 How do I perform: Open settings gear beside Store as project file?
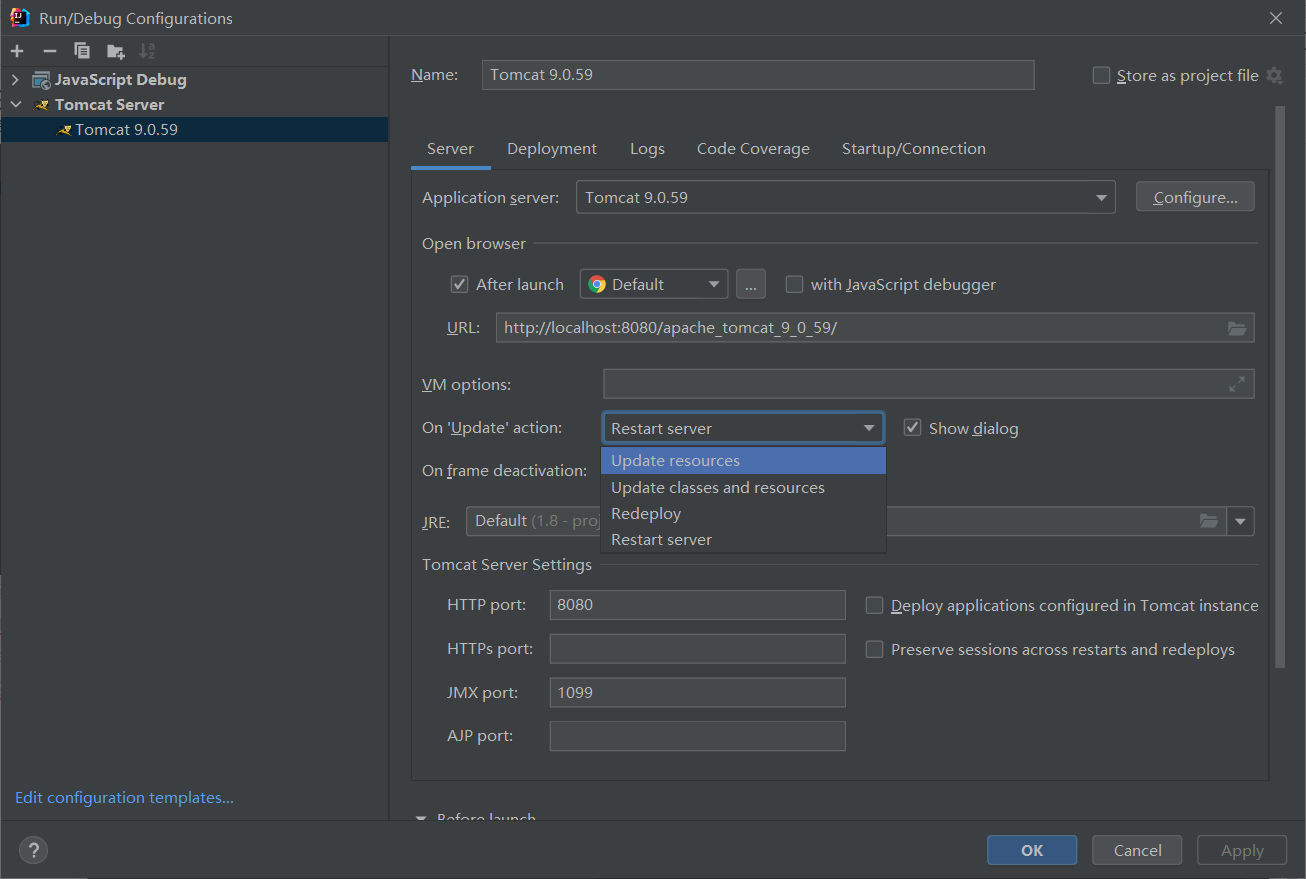[1274, 75]
